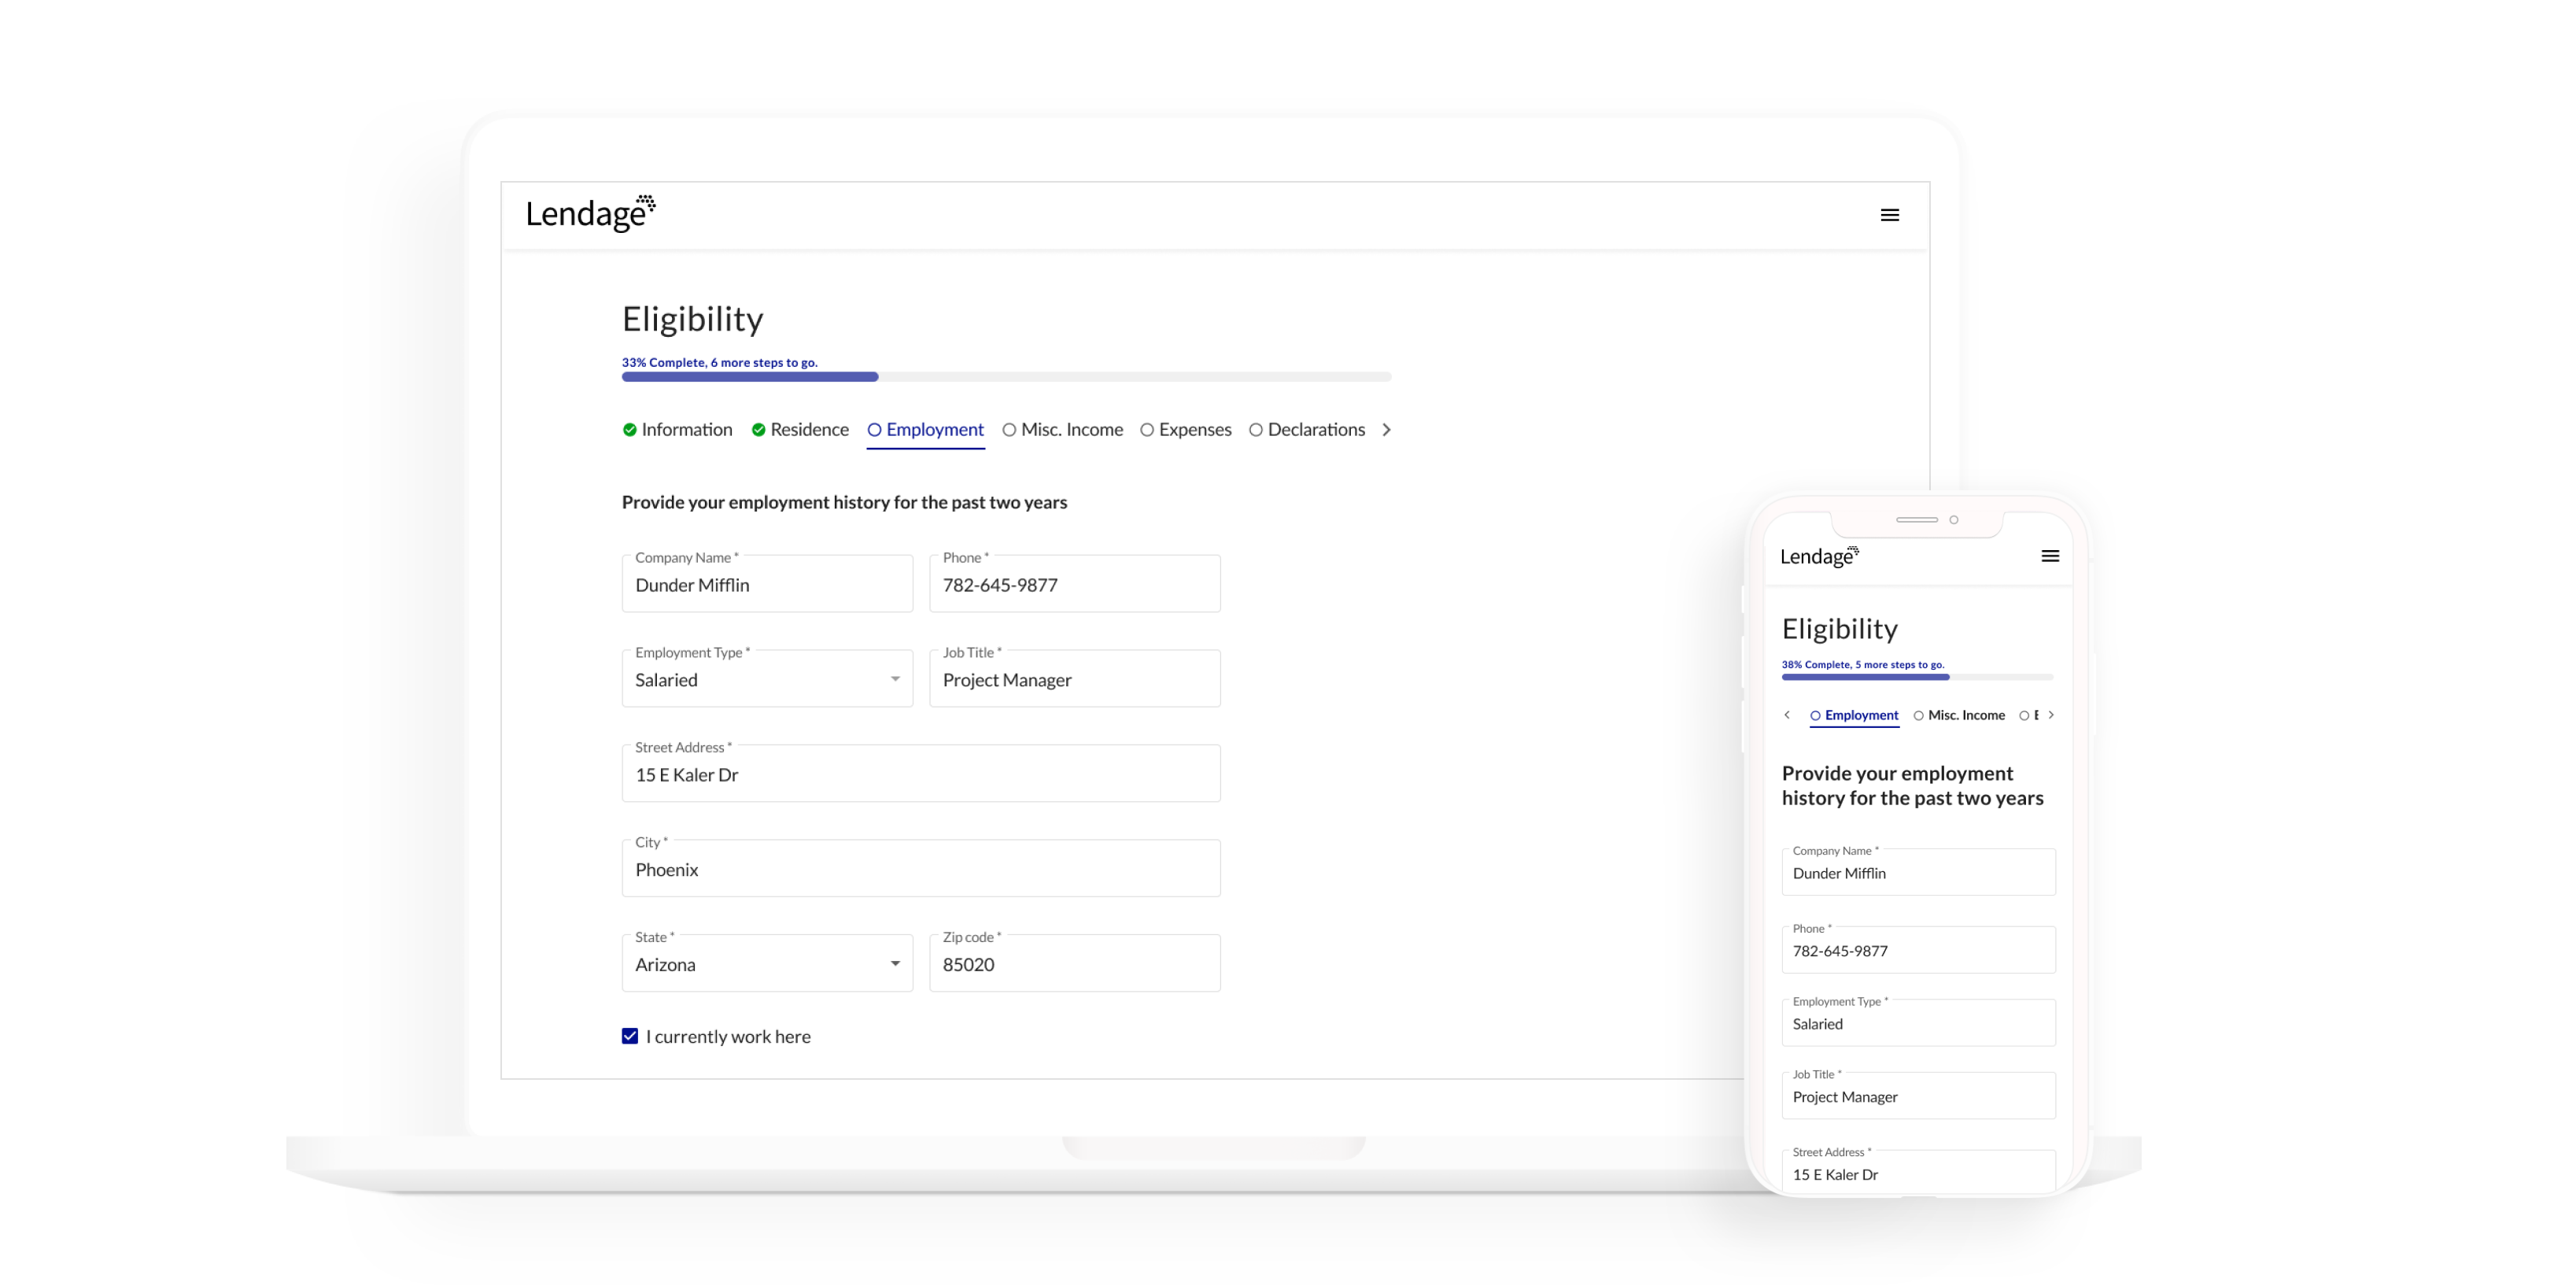Click the Company Name field on desktop
Screen dimensions: 2576x1286
coord(767,583)
